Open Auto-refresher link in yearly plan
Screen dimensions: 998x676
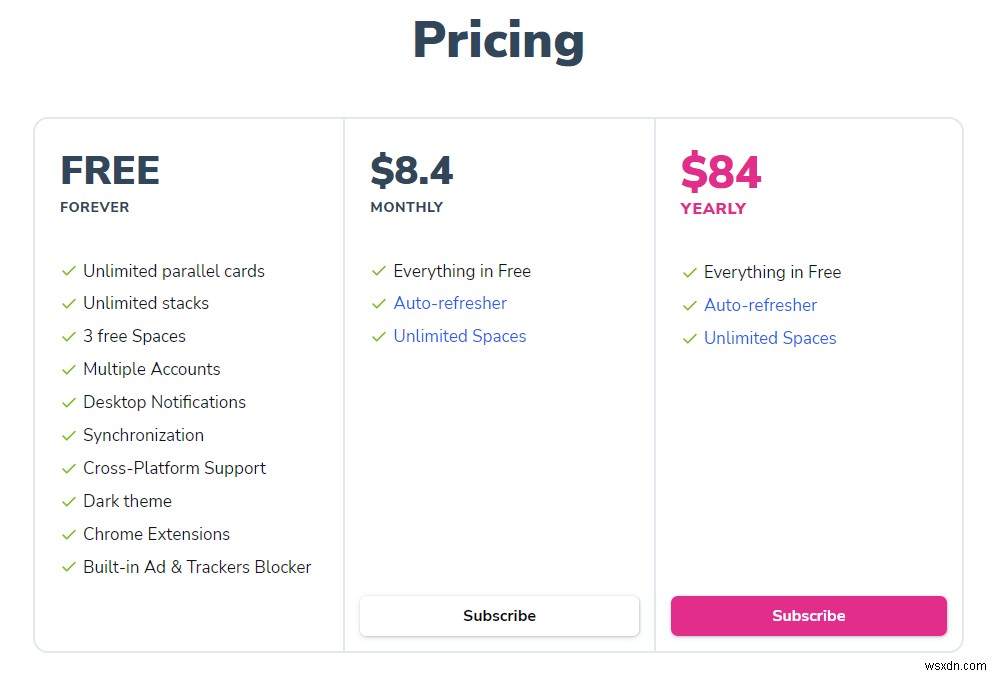760,305
